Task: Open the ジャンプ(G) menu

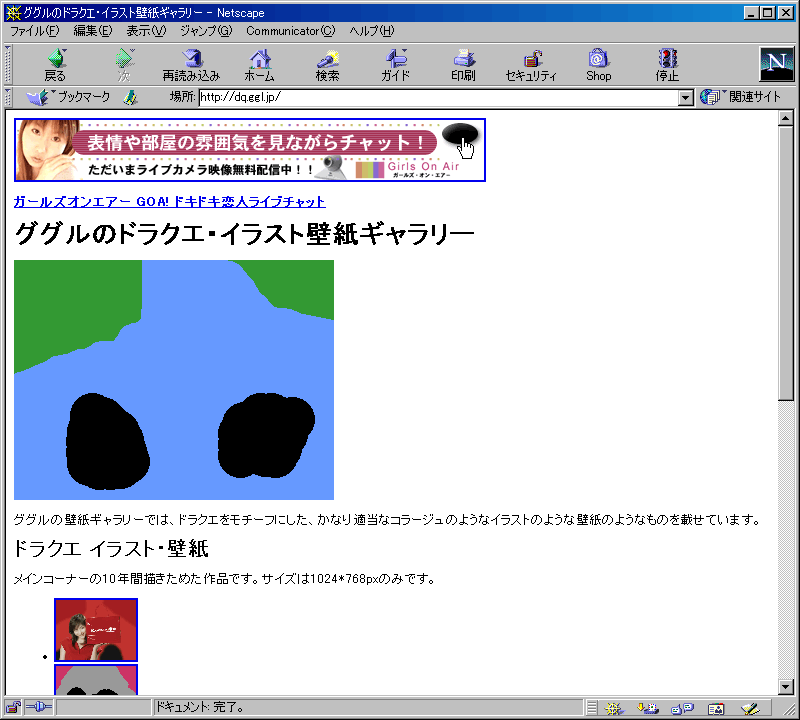Action: point(206,31)
